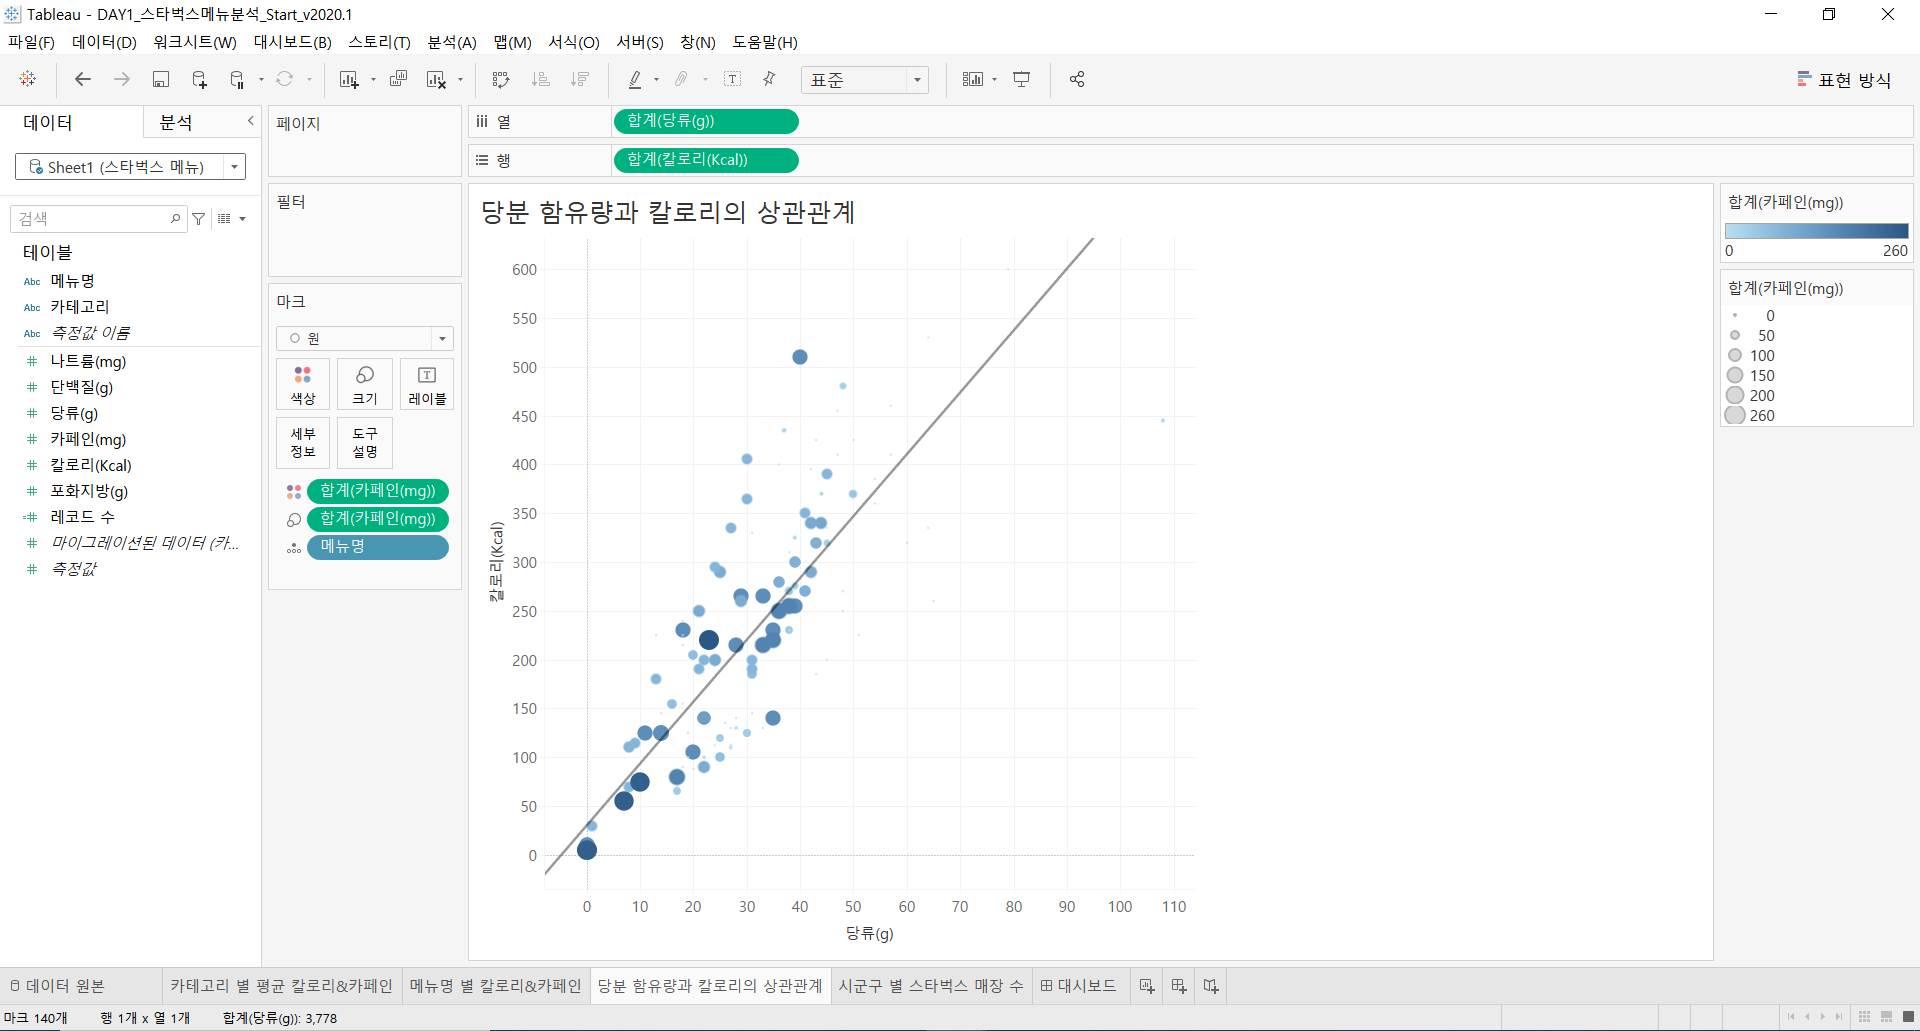Click the highlight pen icon
Viewport: 1920px width, 1031px height.
coord(635,79)
